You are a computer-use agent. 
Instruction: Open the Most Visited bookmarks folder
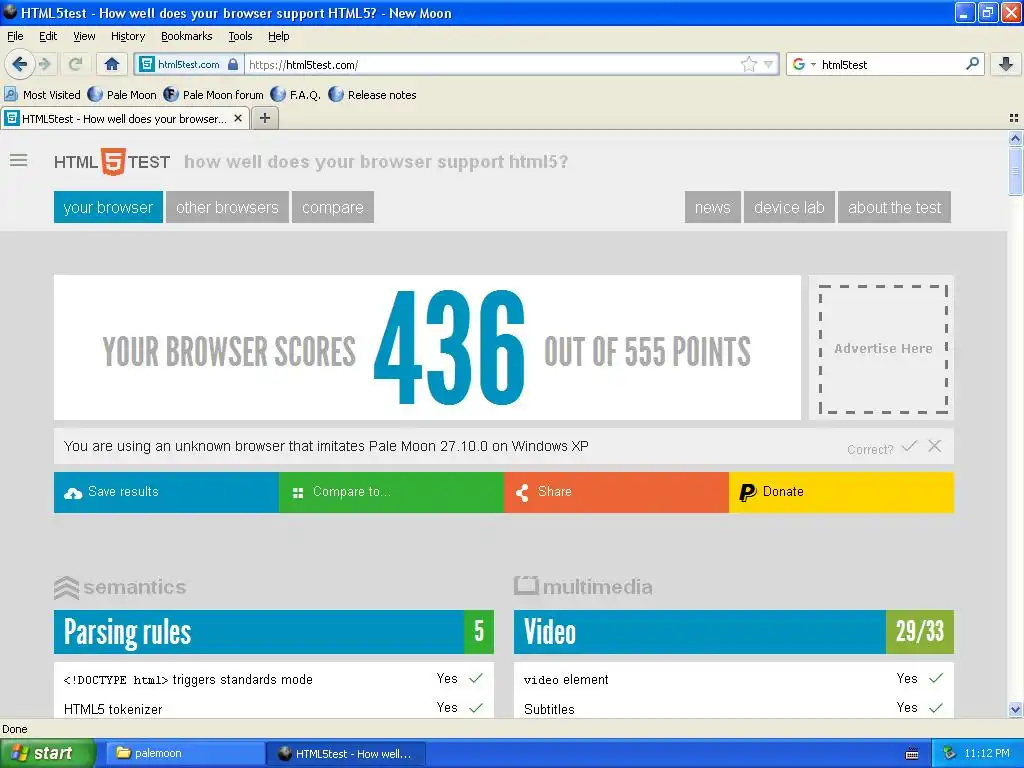pos(43,95)
